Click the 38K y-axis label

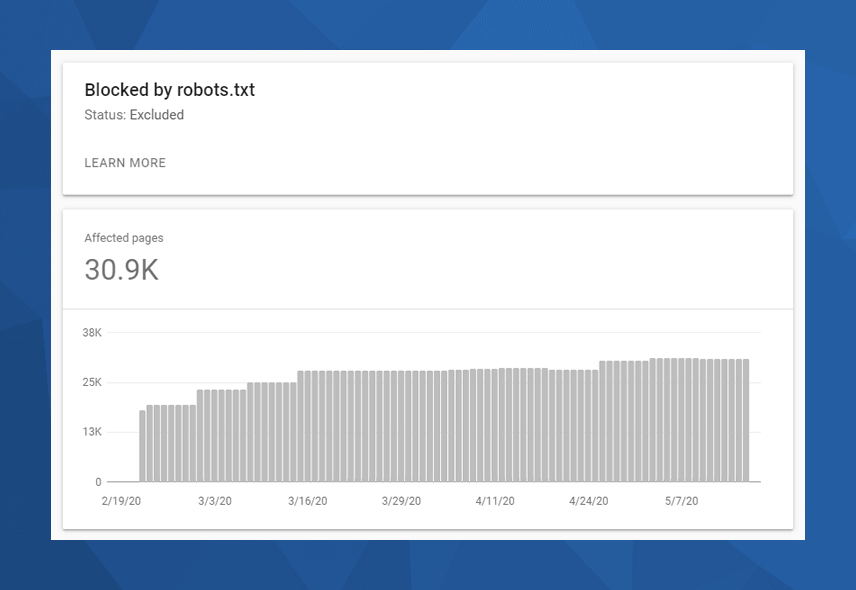point(92,332)
